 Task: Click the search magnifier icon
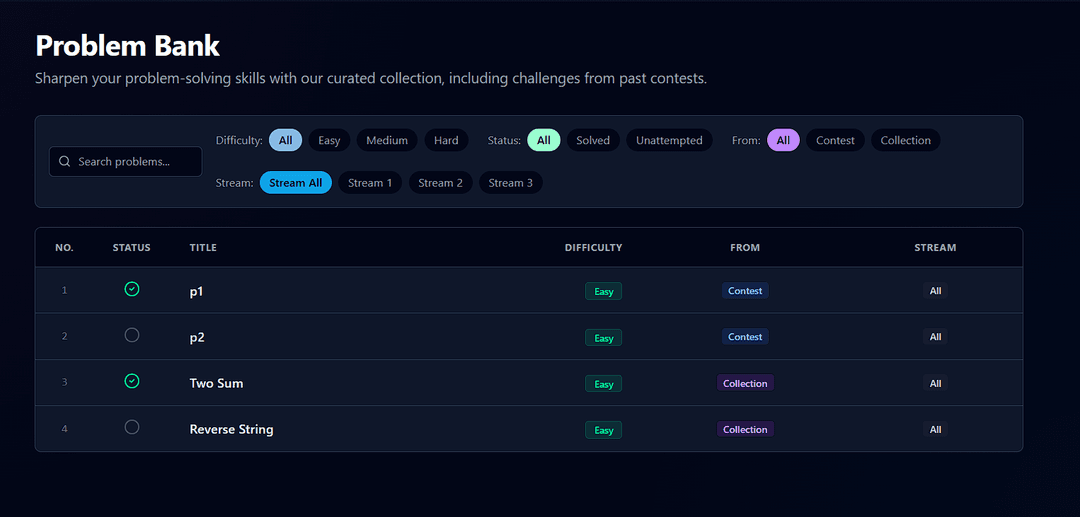[x=65, y=162]
